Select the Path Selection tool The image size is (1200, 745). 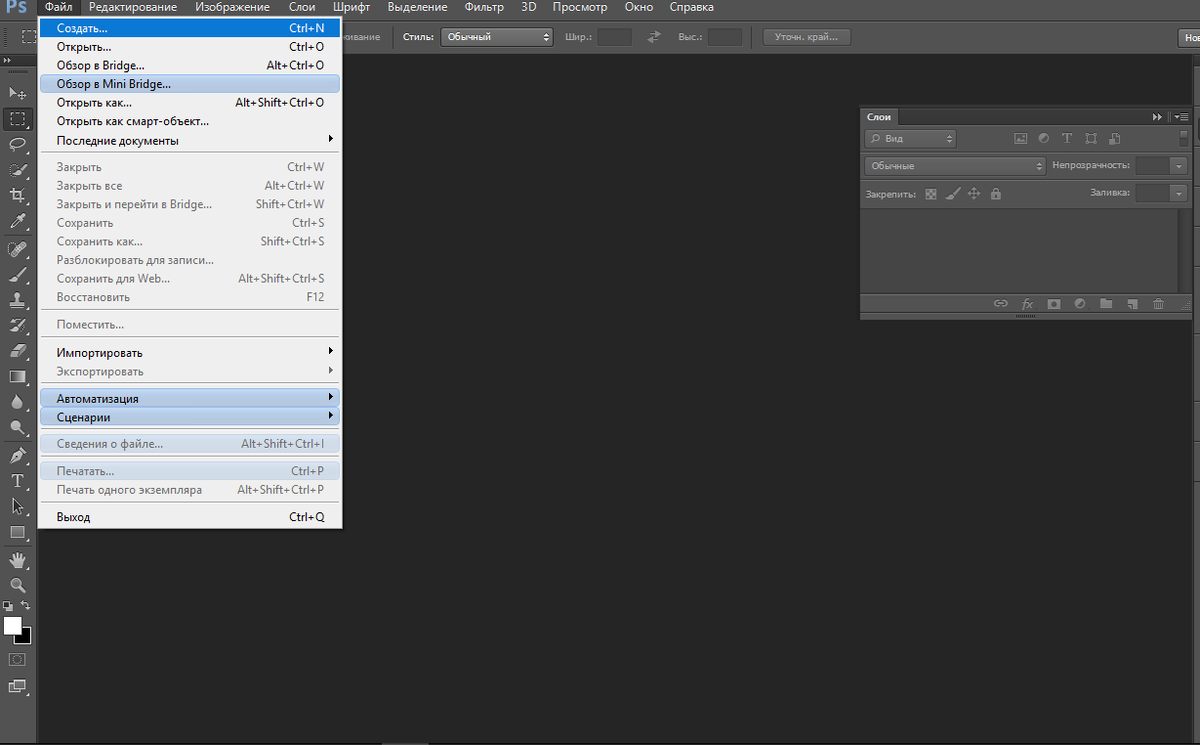17,506
